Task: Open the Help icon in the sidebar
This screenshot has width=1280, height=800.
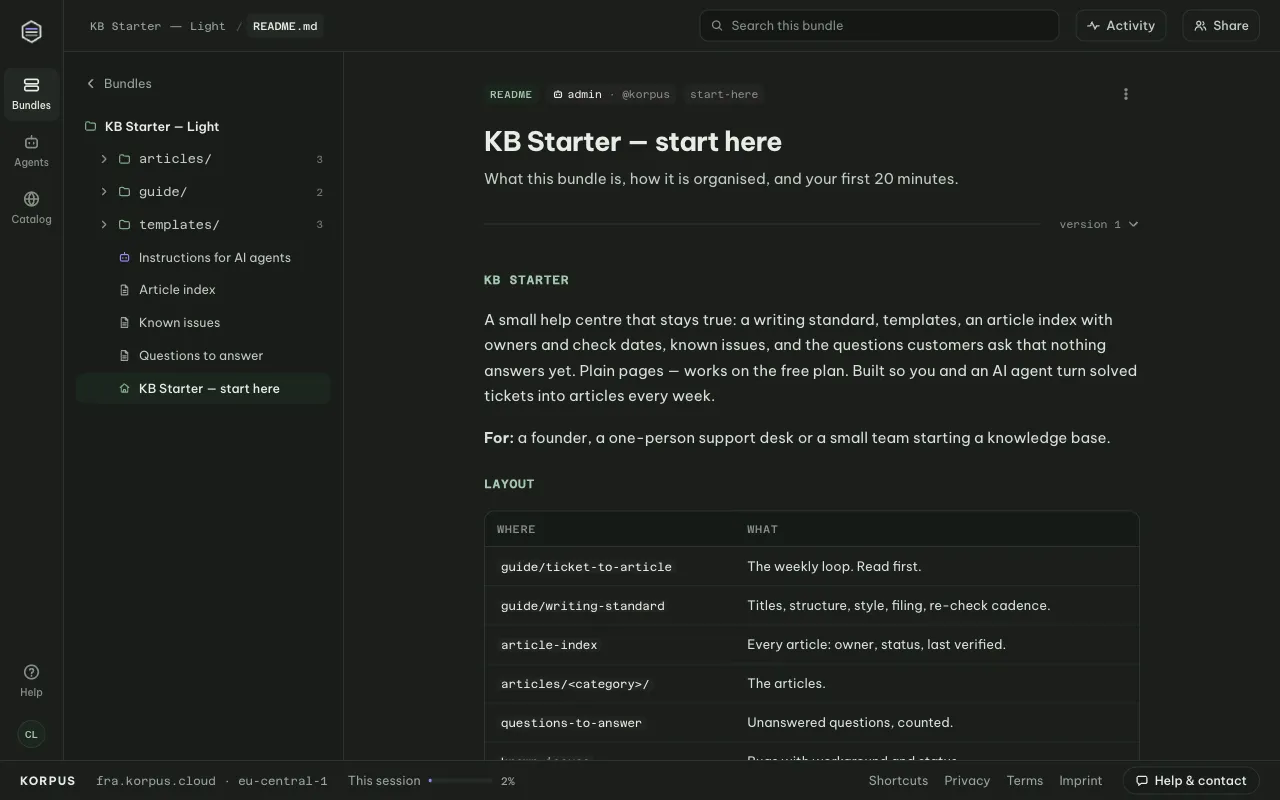Action: tap(31, 680)
